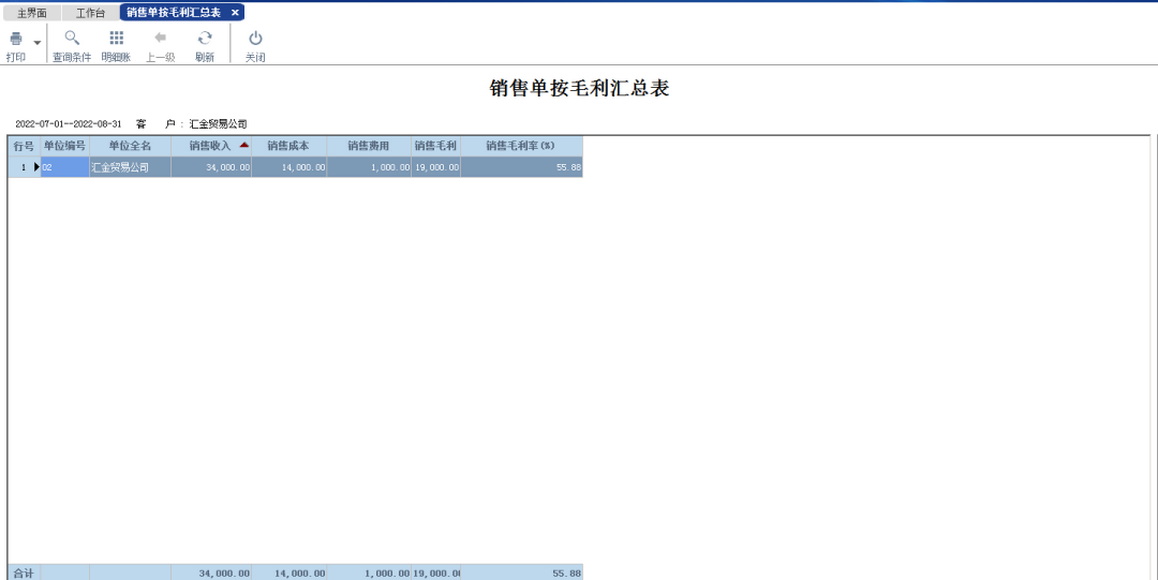Click the 销售成本 column header

click(289, 146)
